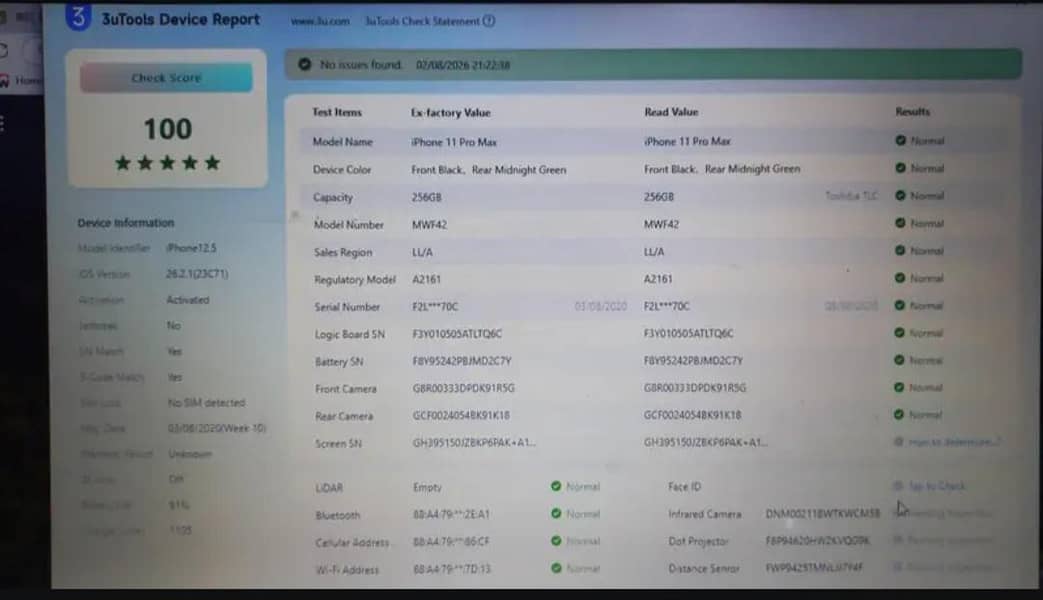Screen dimensions: 1043x600
Task: Select the Bluetooth address 88:A4:79:**:2E:A1
Action: (451, 514)
